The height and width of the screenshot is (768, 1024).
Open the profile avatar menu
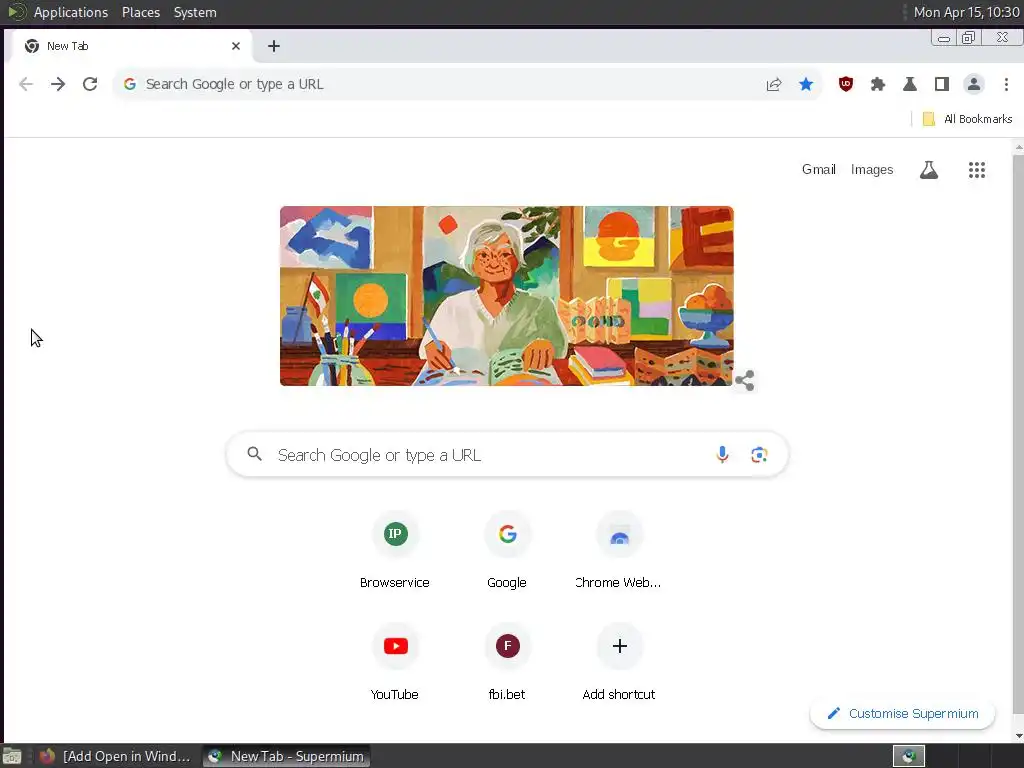974,84
